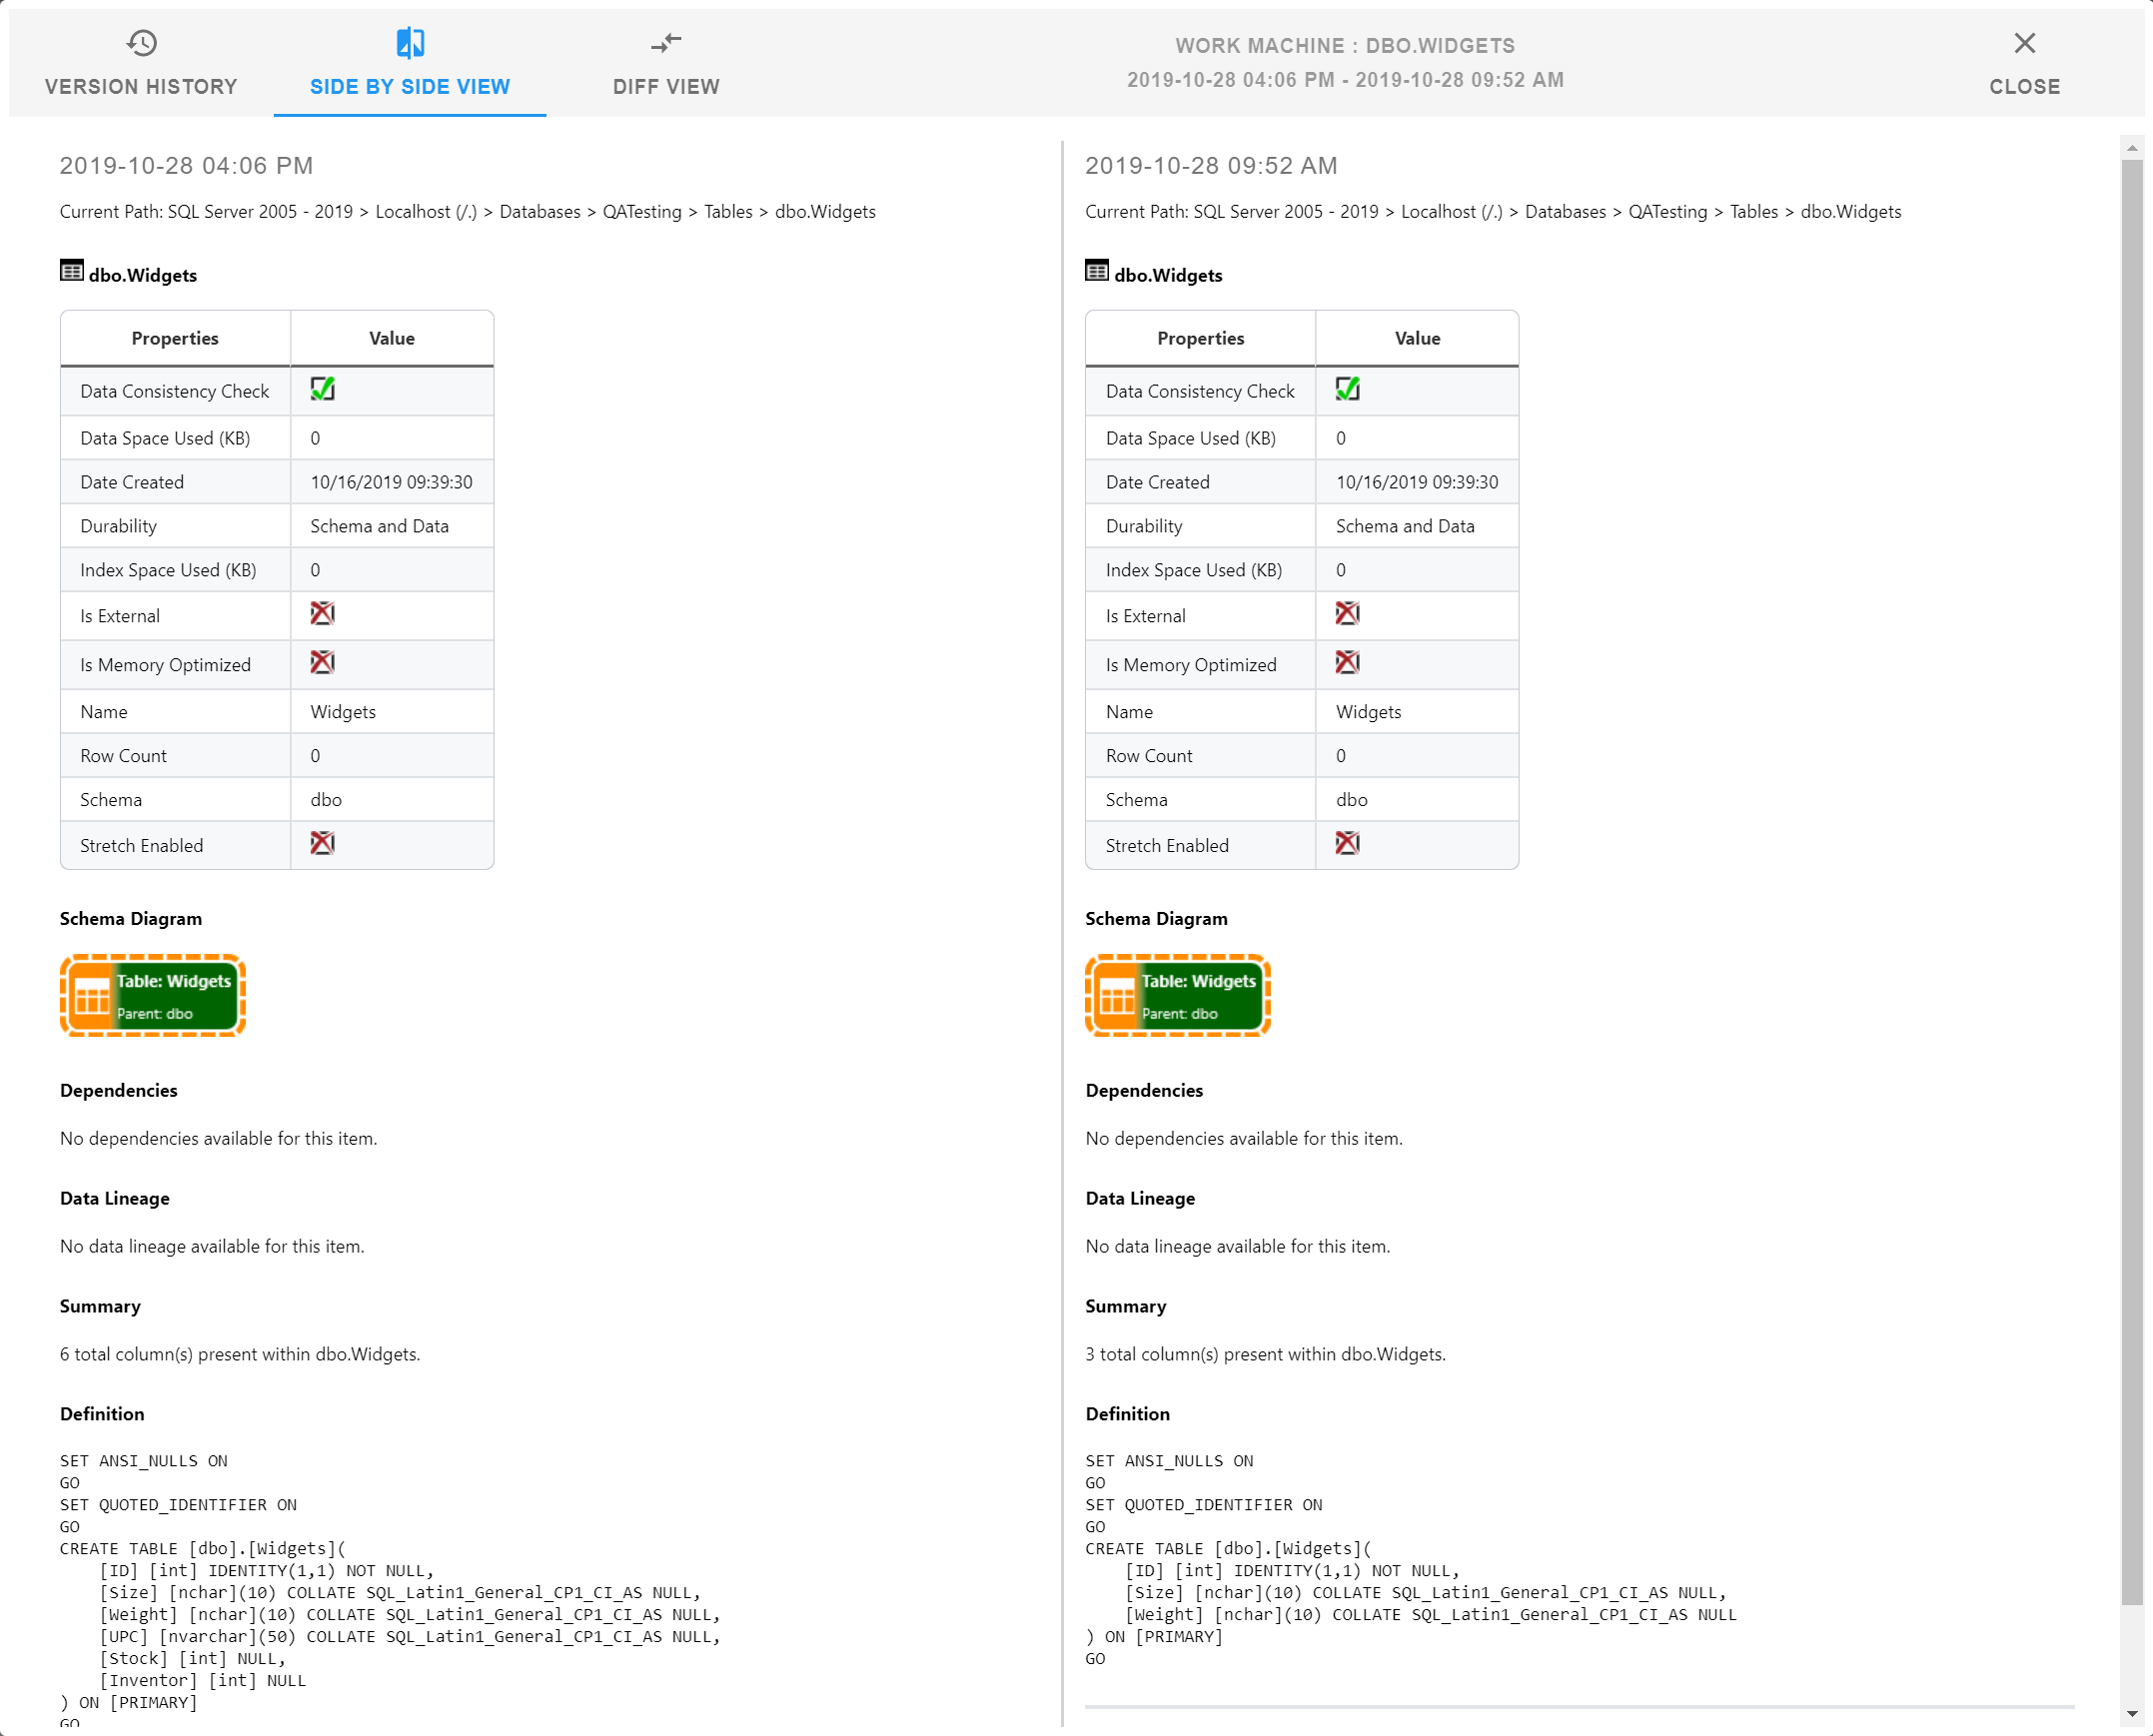Viewport: 2153px width, 1736px height.
Task: Click right dbo.Widgets table icon
Action: point(1097,271)
